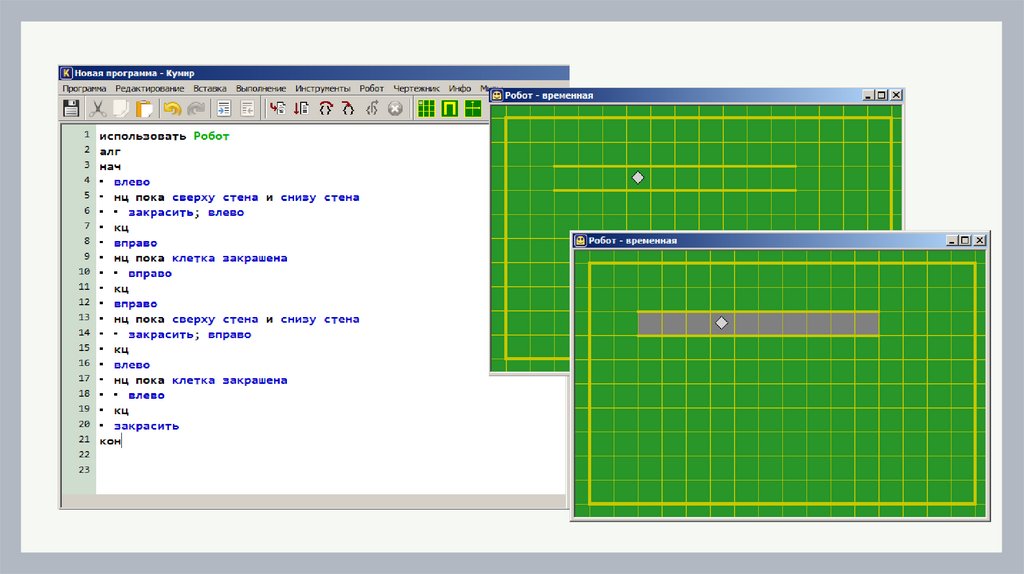Click the 'алг' line in the code
Screen dimensions: 1024x574
(x=110, y=151)
